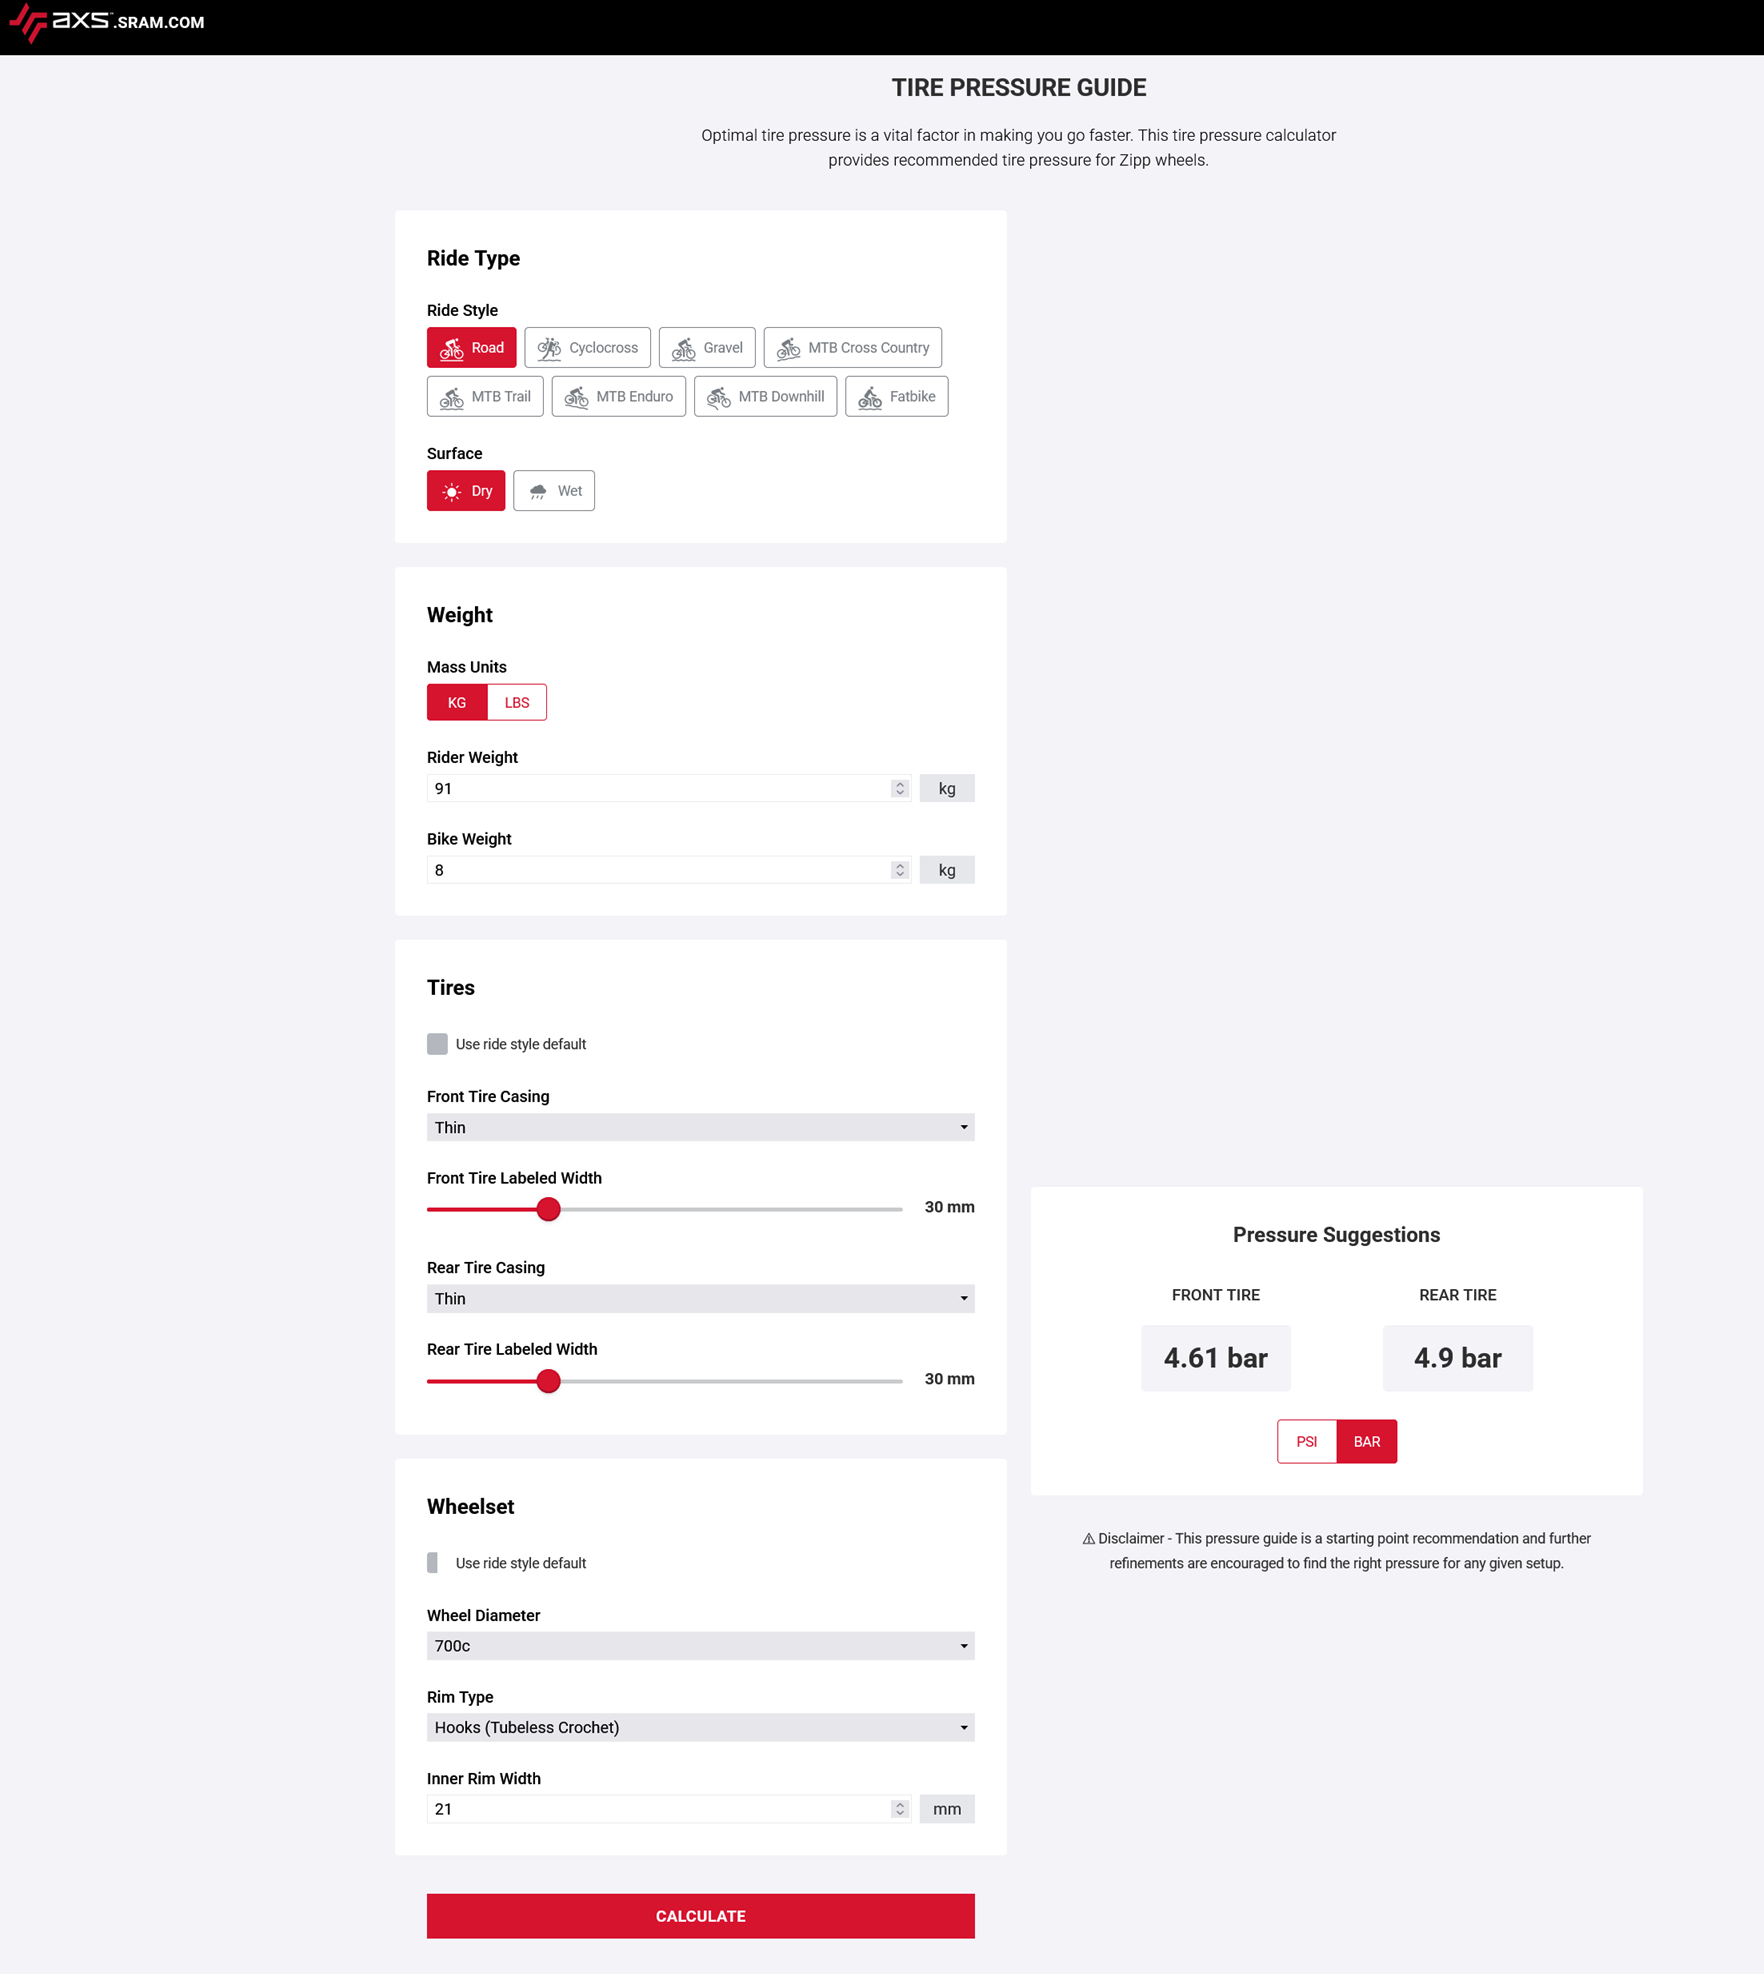Select the BAR pressure unit tab

point(1366,1441)
